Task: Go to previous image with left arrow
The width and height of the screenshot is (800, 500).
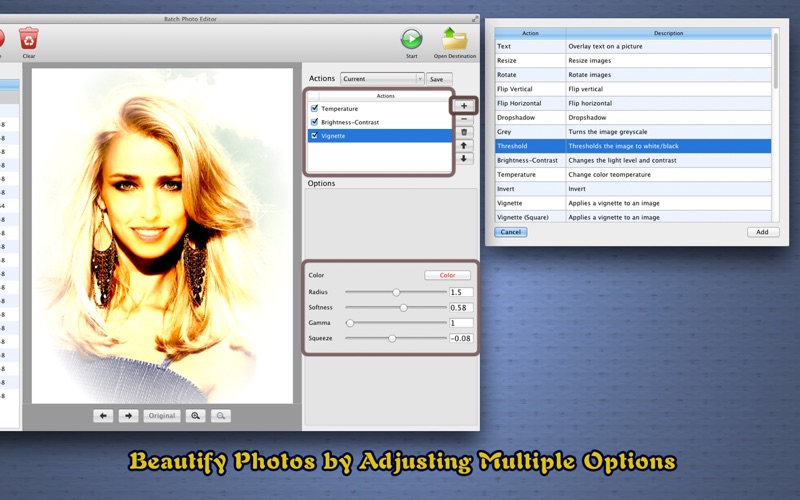Action: point(103,415)
